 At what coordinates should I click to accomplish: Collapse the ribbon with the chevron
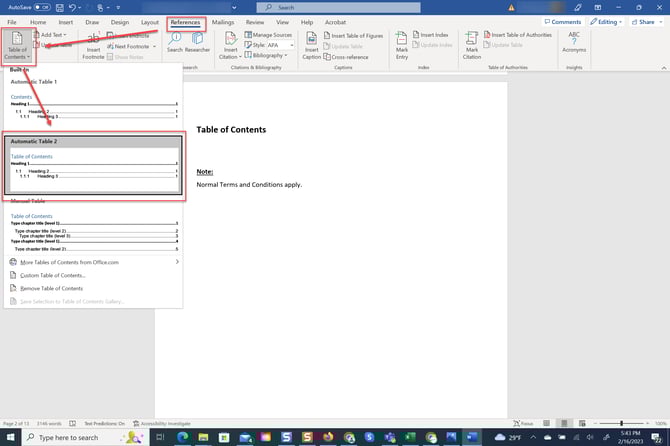[664, 67]
